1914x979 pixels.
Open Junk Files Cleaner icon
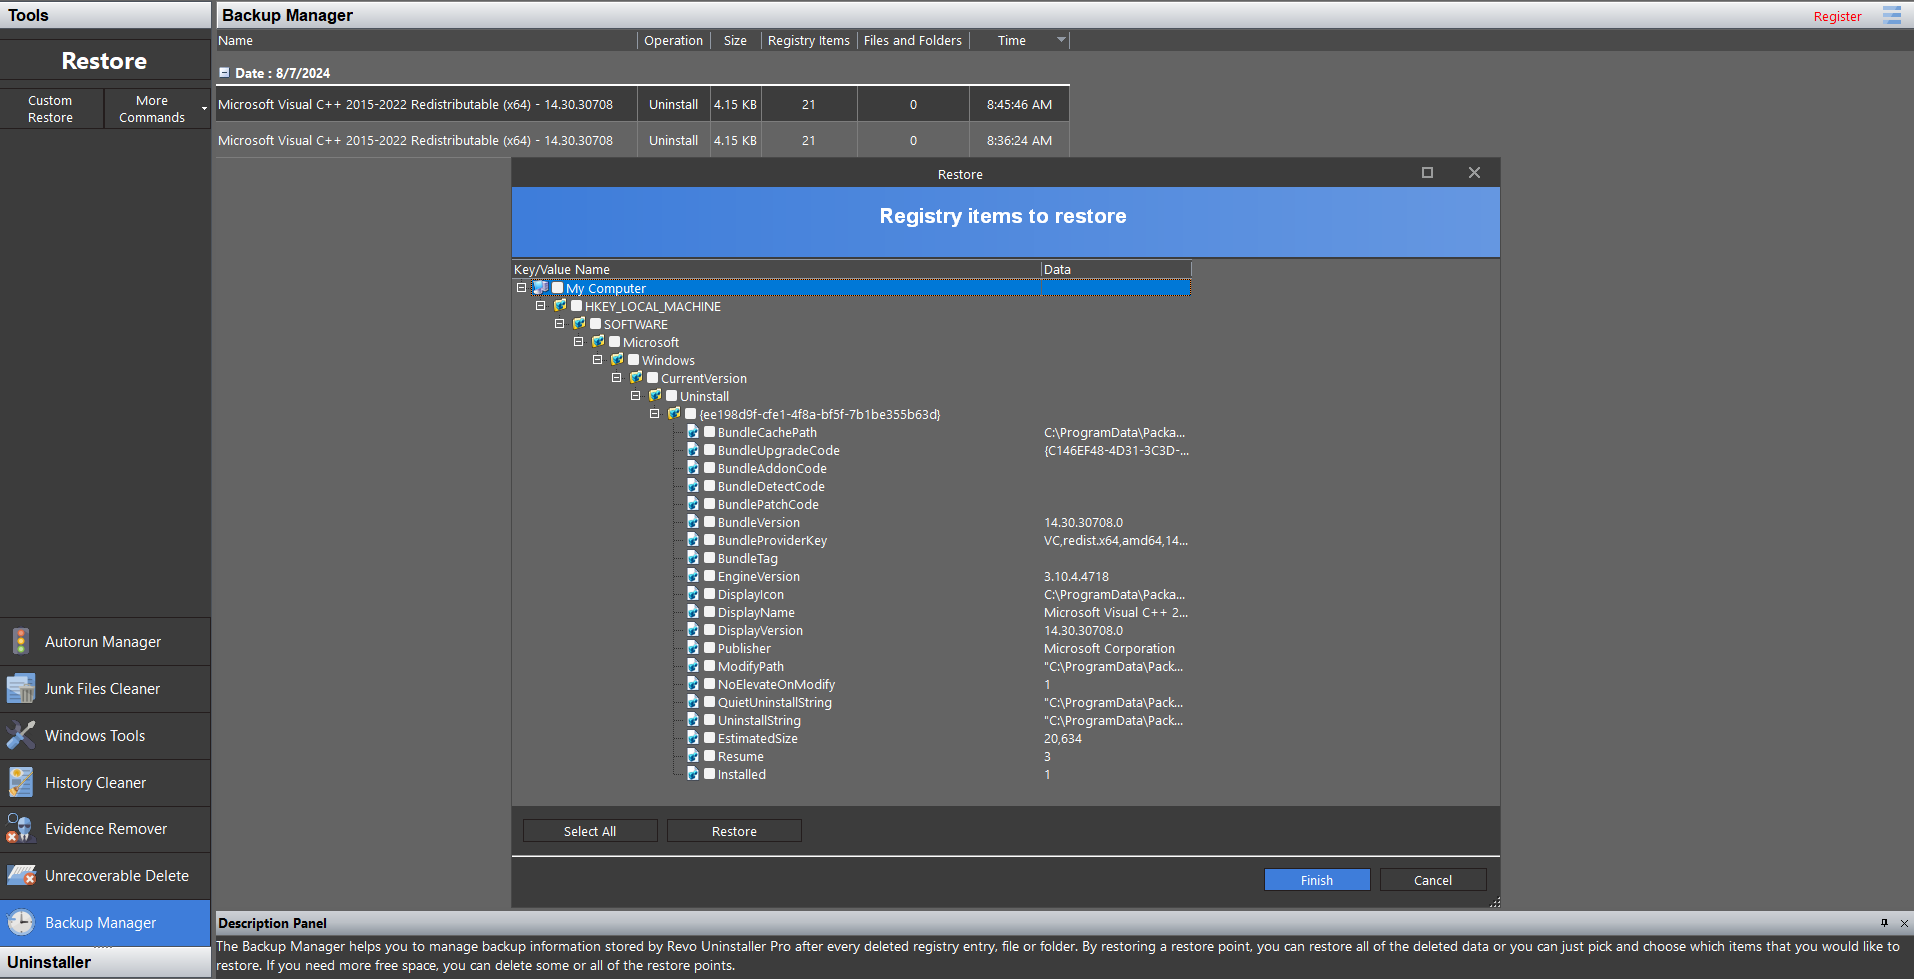coord(20,689)
